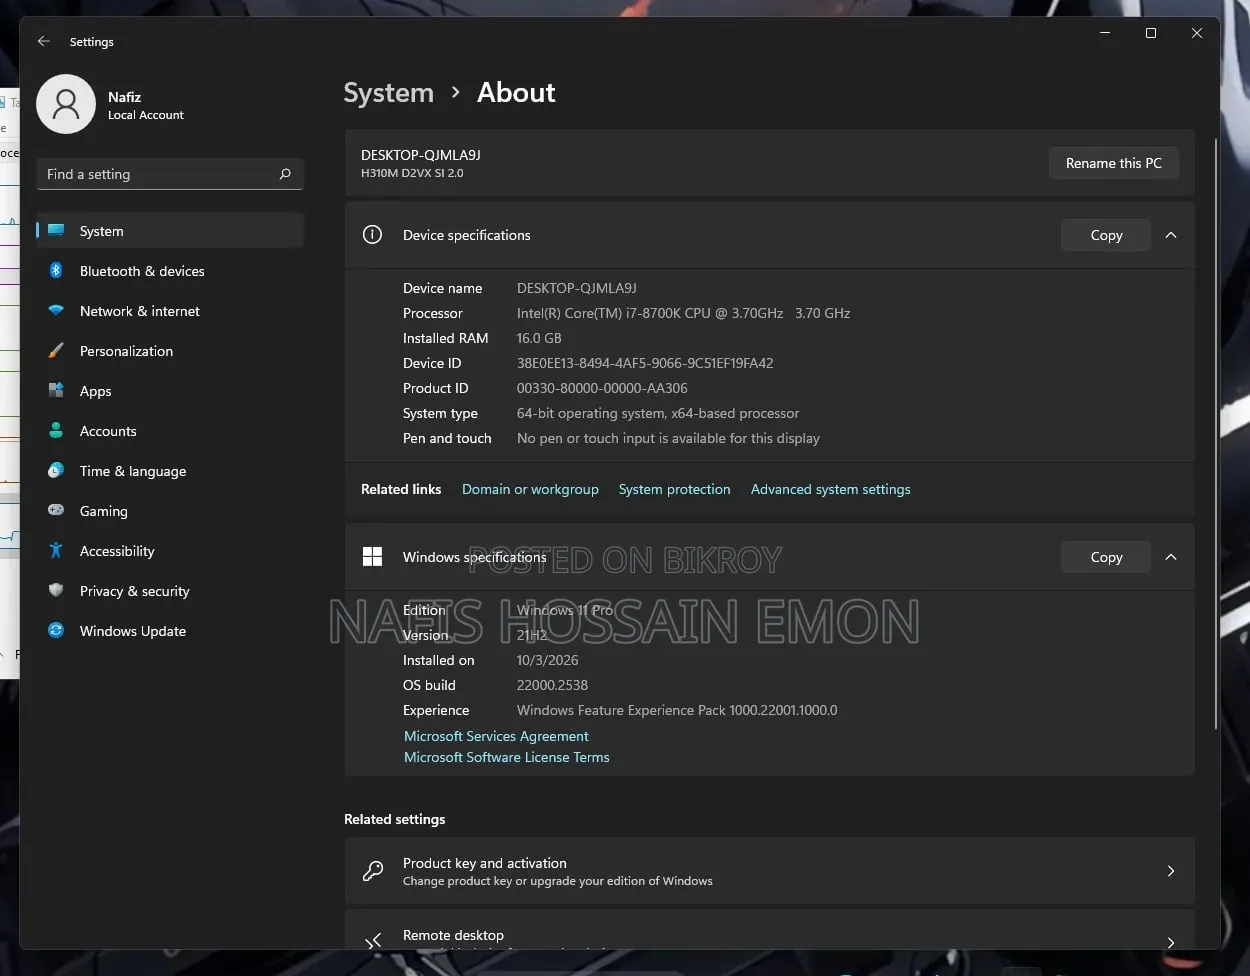Open Product key and activation

click(x=769, y=871)
